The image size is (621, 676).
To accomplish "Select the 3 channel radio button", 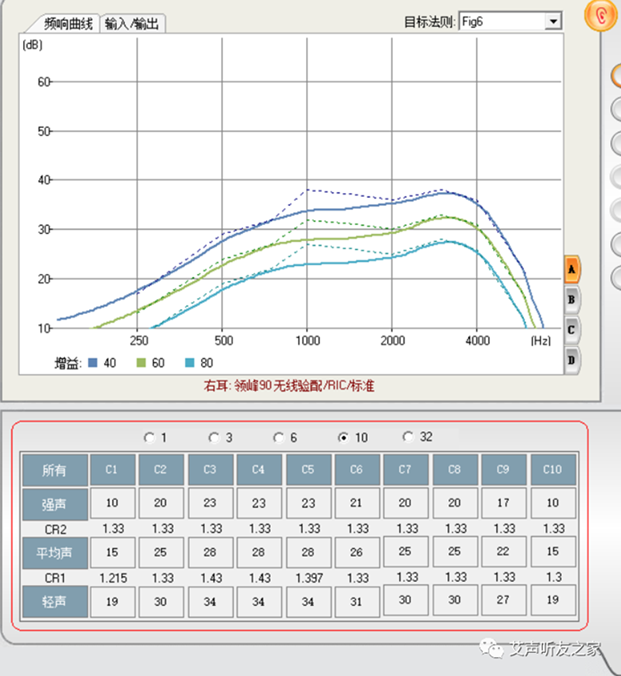I will coord(214,437).
